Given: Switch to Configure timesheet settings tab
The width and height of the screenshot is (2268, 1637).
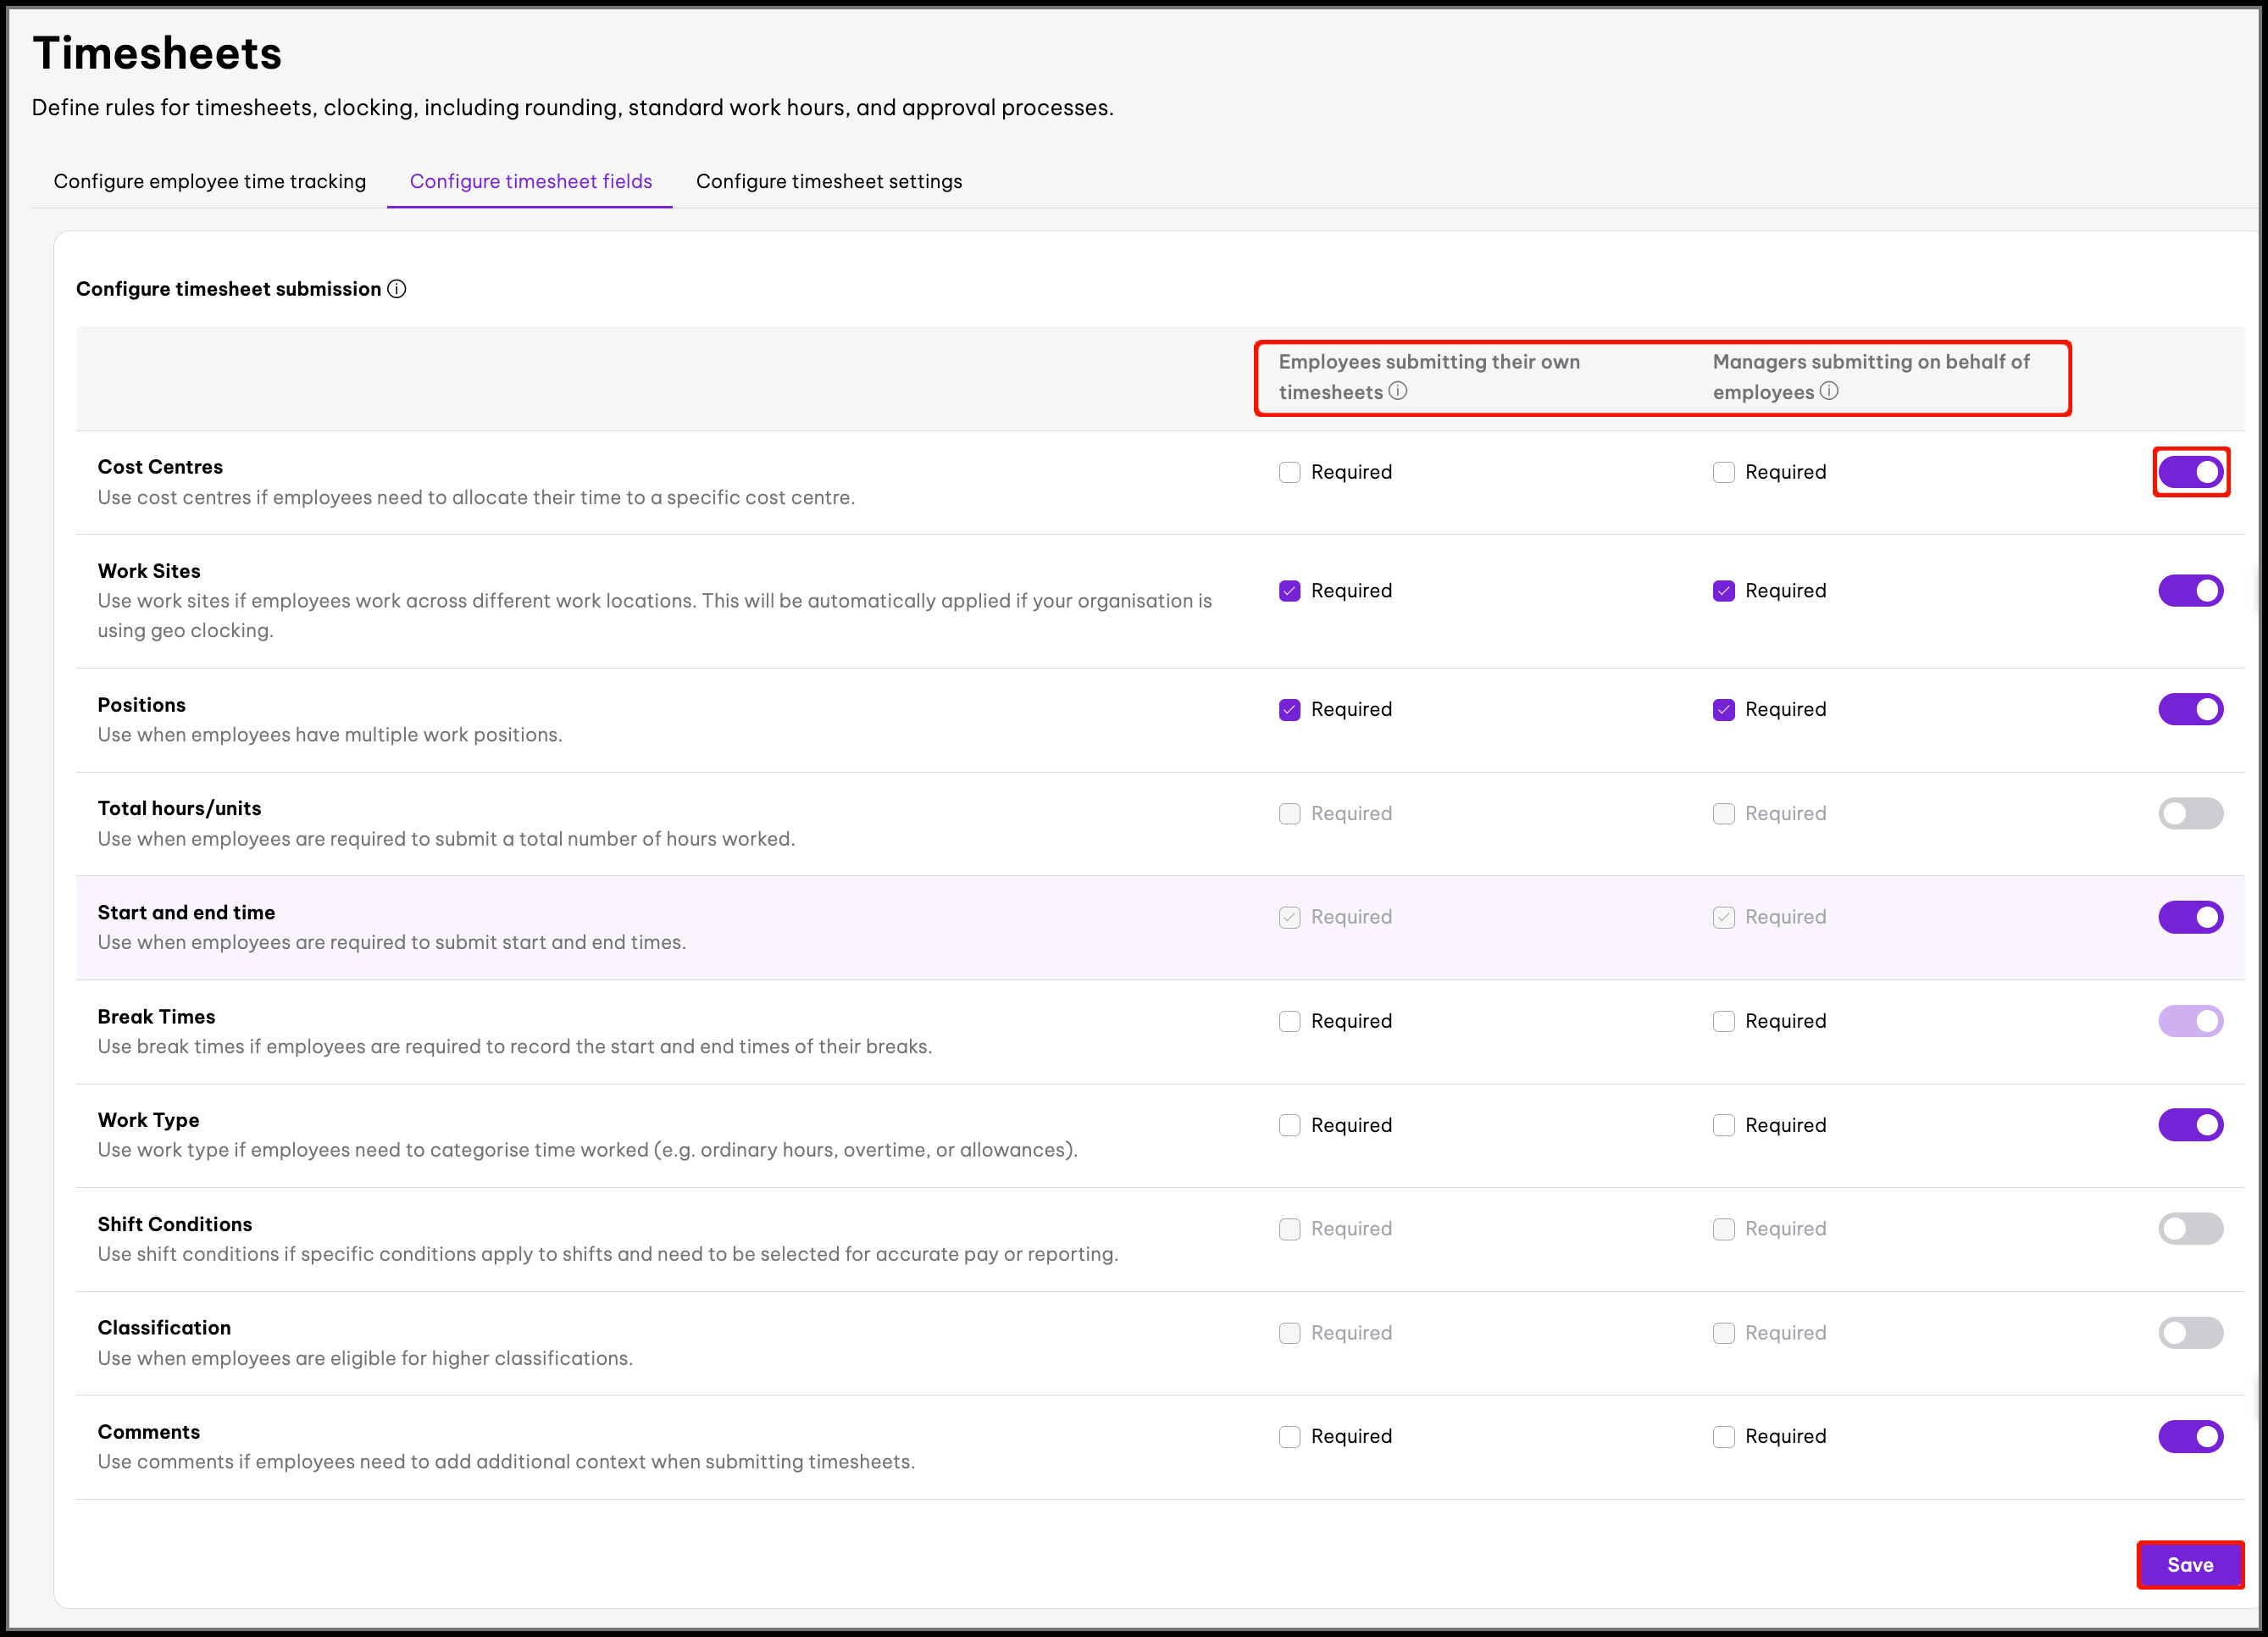Looking at the screenshot, I should 829,181.
